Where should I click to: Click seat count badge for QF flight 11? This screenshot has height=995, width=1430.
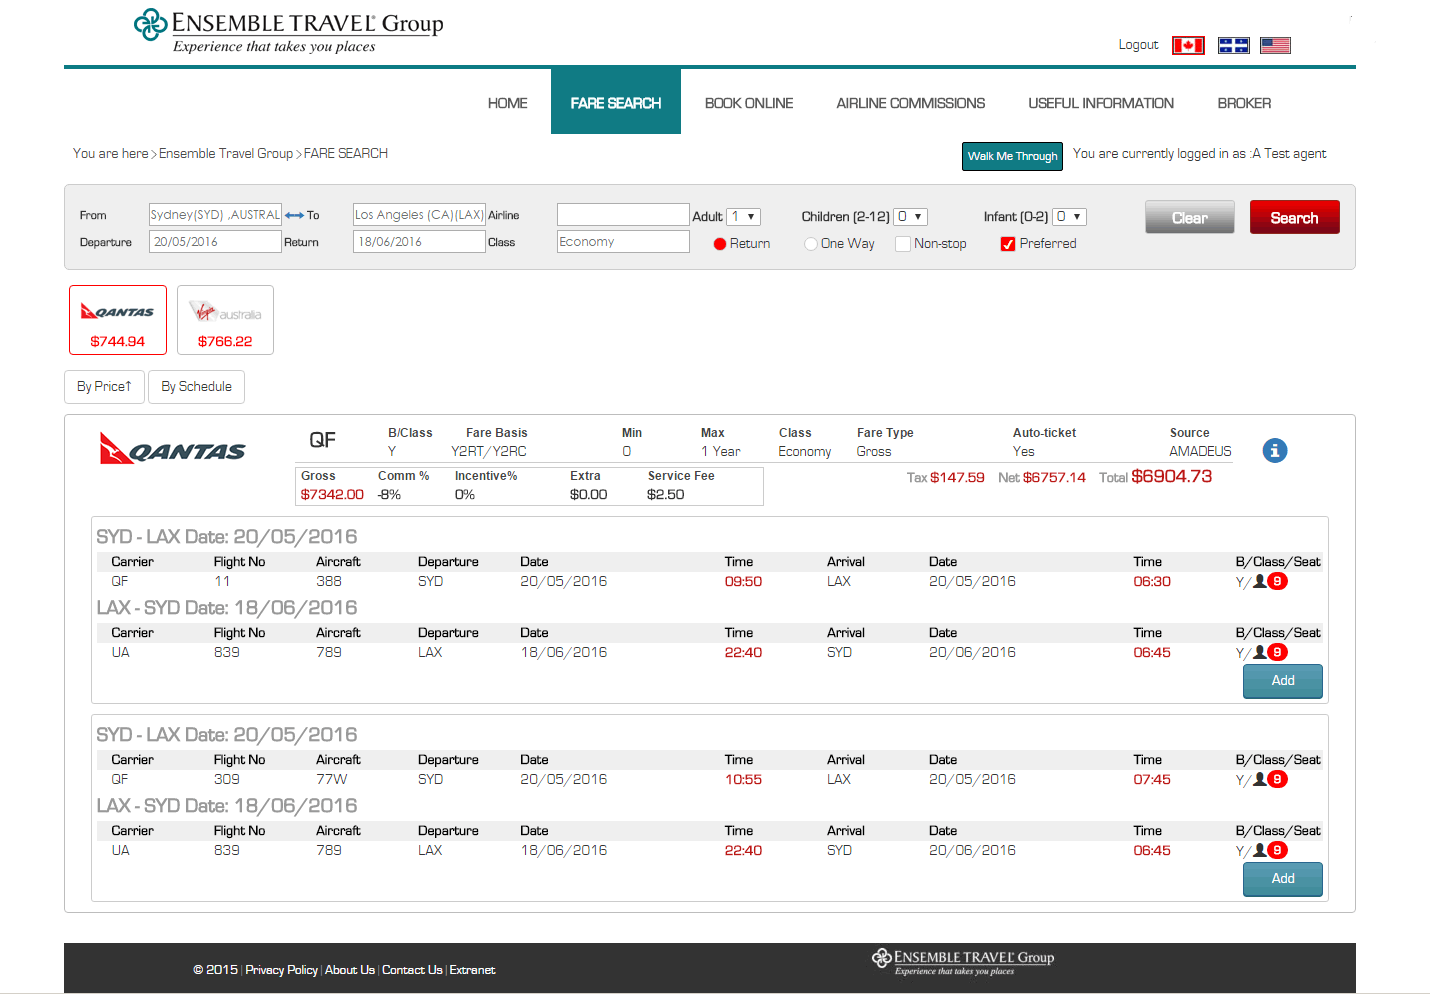point(1277,581)
